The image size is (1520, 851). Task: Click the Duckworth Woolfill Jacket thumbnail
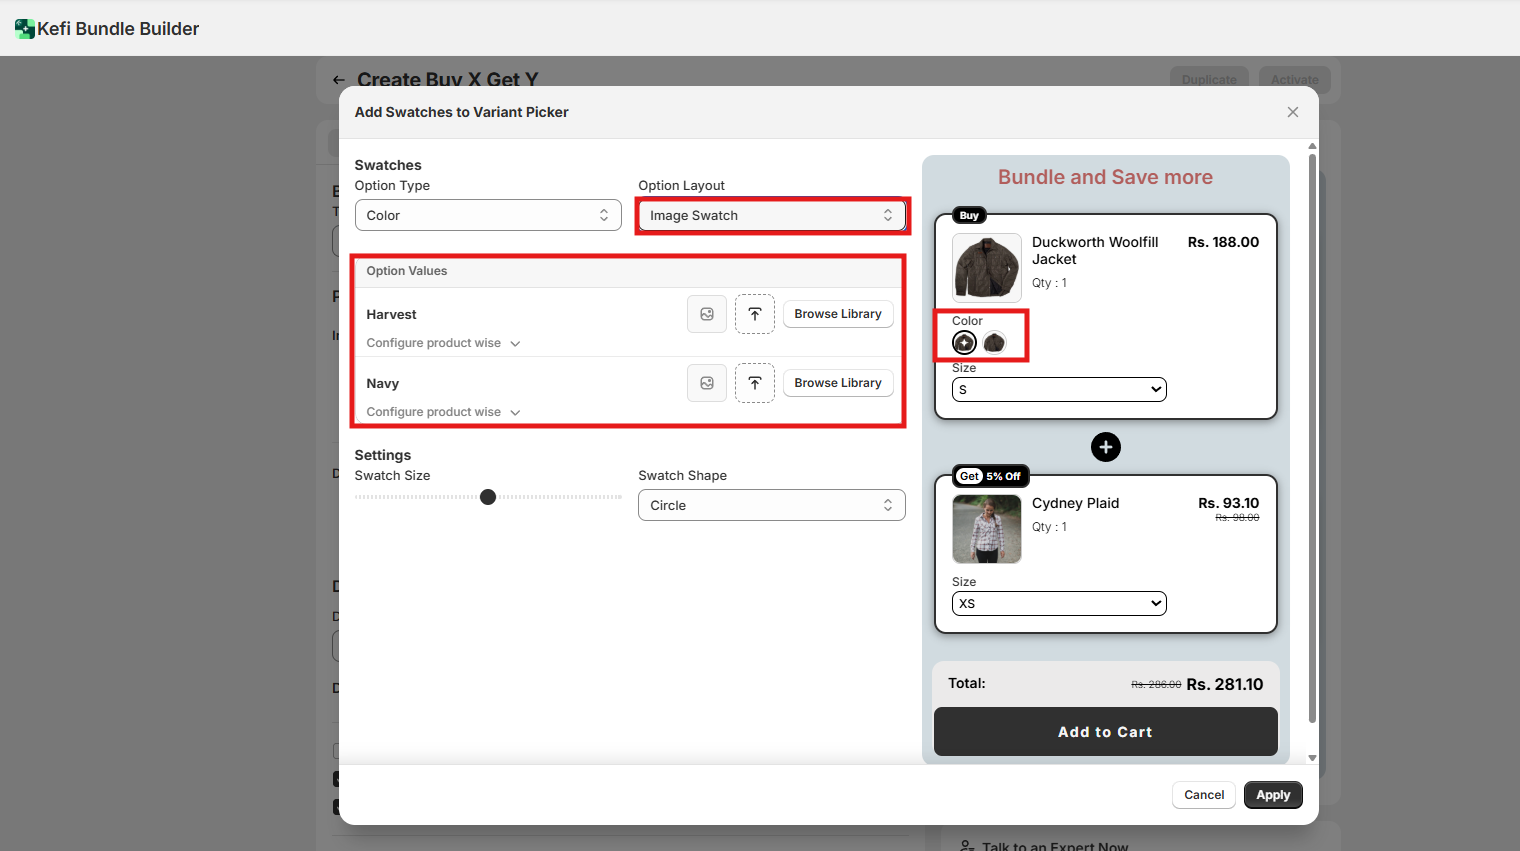pos(987,268)
